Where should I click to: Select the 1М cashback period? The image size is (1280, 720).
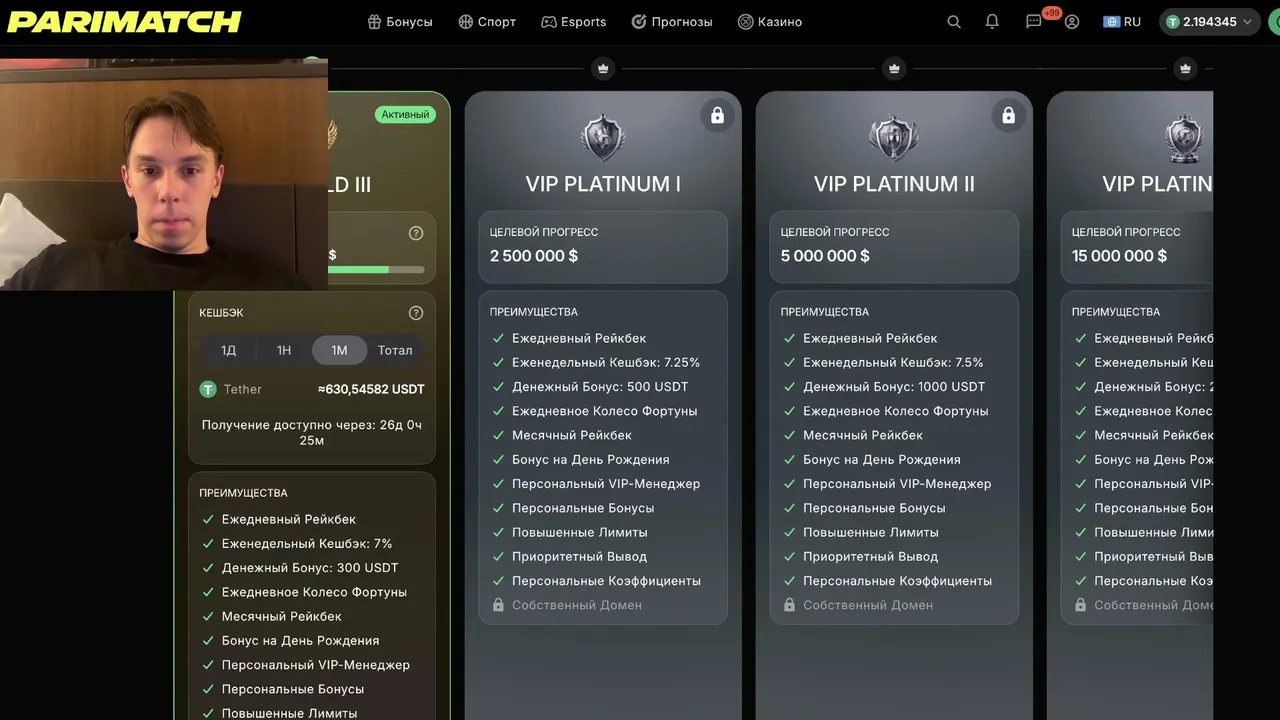(339, 350)
